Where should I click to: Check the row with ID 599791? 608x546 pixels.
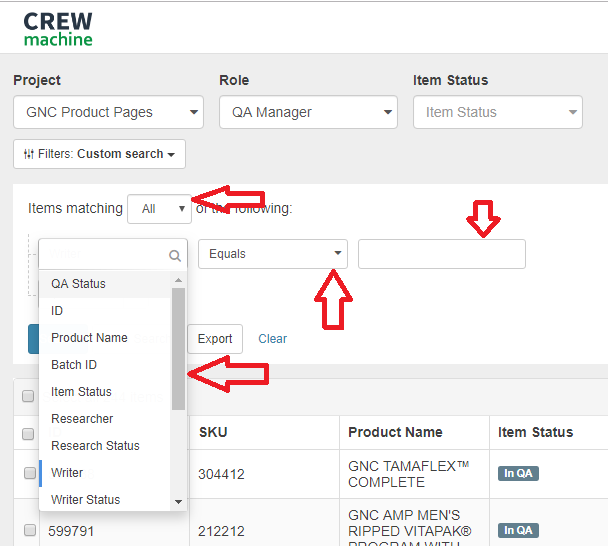(30, 530)
